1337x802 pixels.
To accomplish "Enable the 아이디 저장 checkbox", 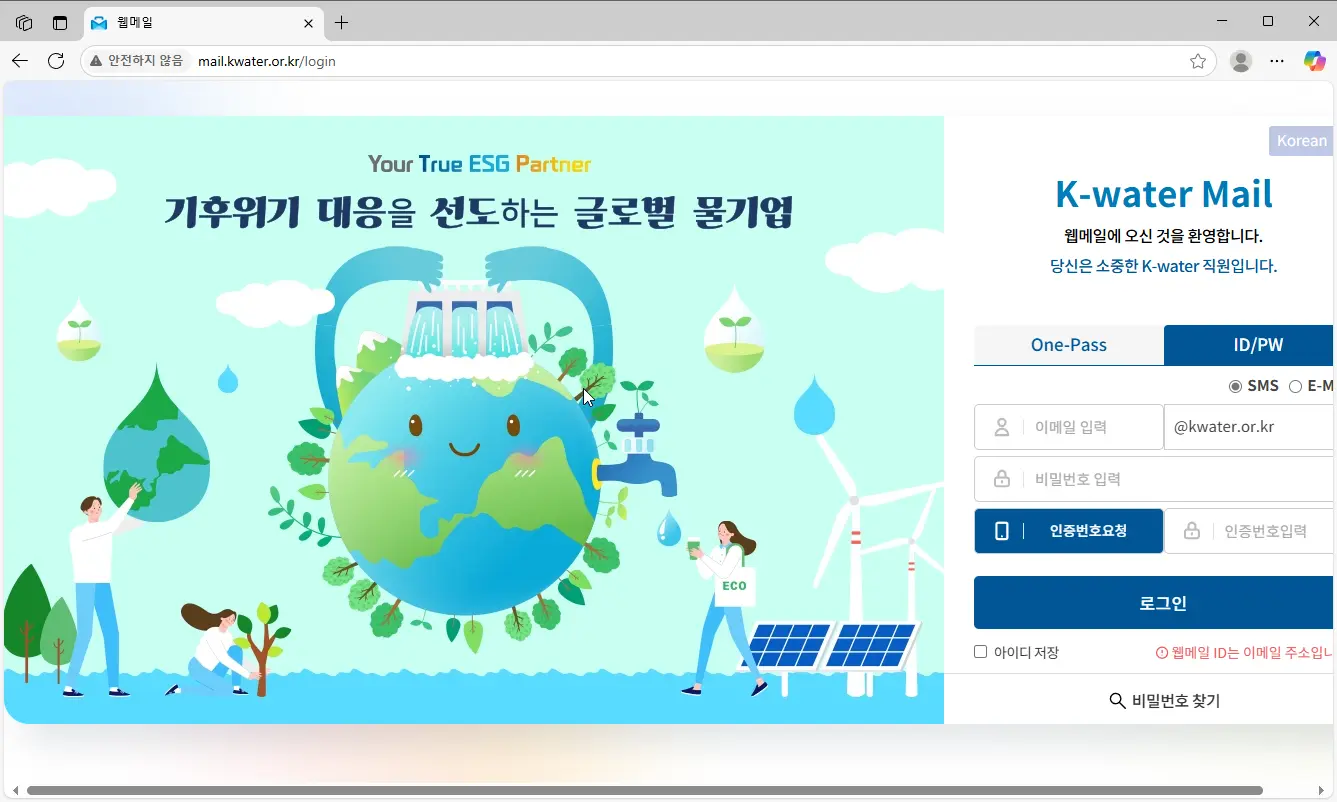I will point(980,651).
